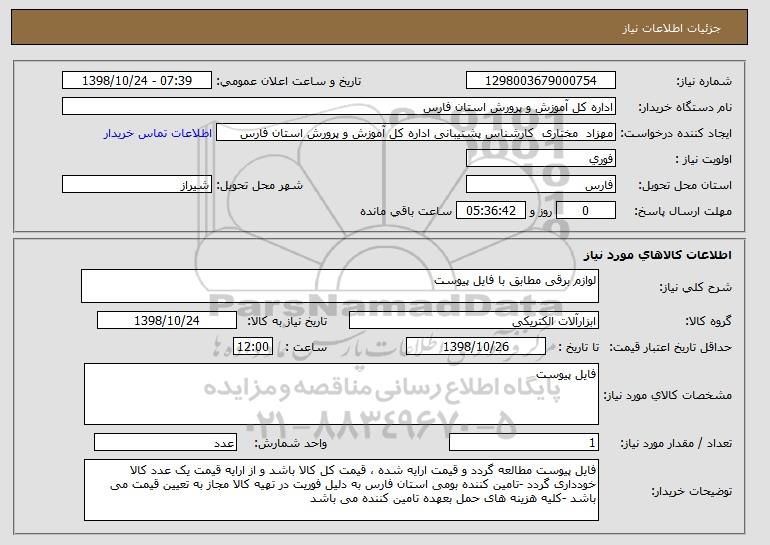This screenshot has height=545, width=770.
Task: Click the حداقل تاریخ اعتبار قیمت label
Action: (x=670, y=347)
